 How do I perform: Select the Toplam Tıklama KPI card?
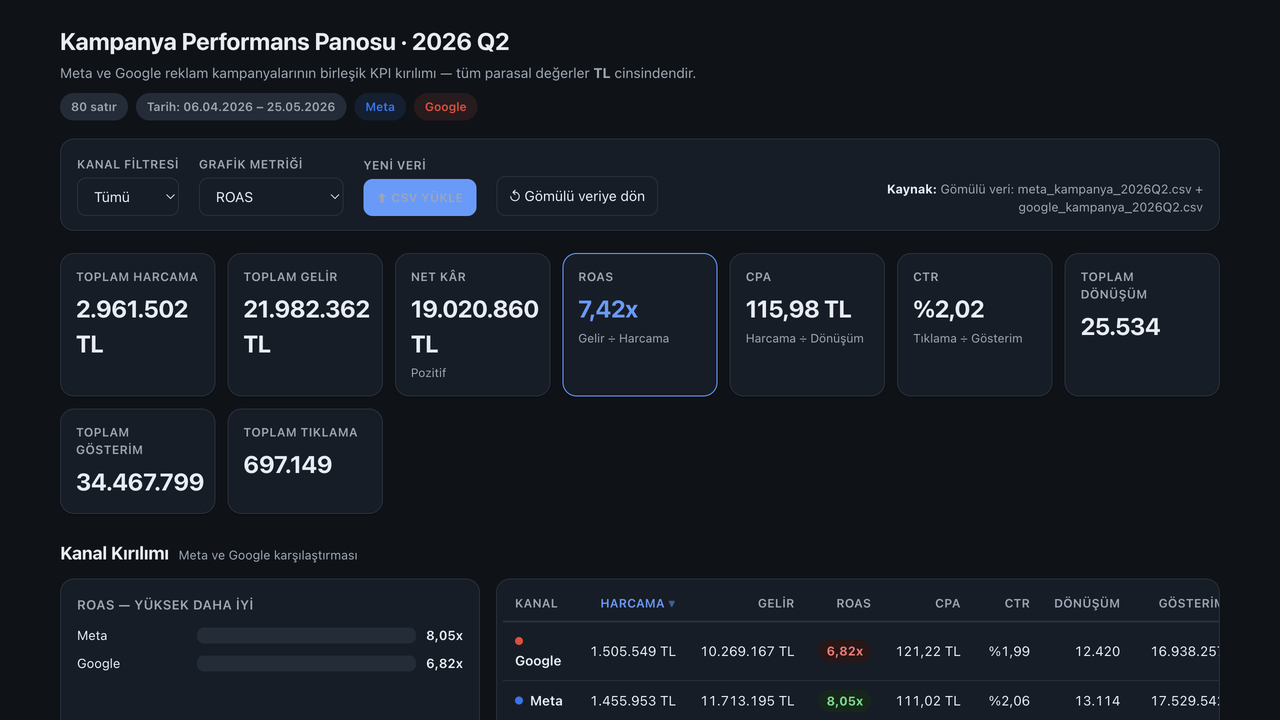coord(305,461)
